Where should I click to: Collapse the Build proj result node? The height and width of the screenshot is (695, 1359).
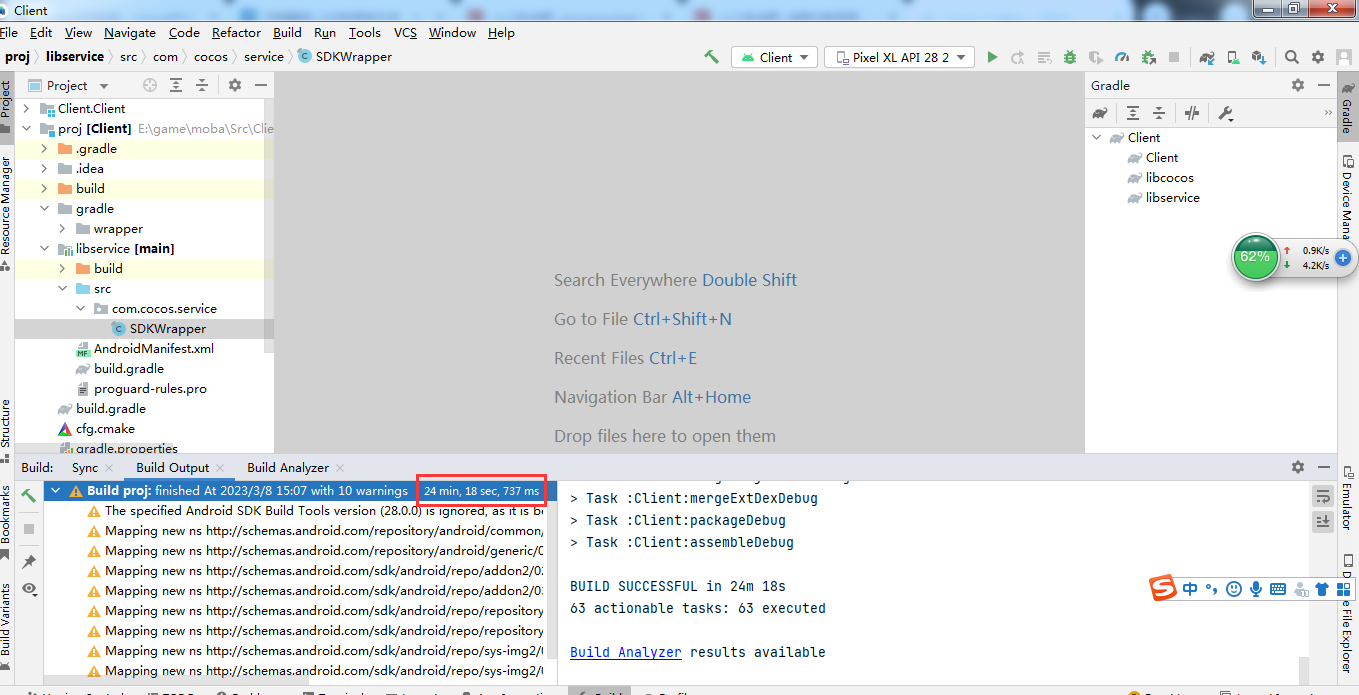[55, 491]
